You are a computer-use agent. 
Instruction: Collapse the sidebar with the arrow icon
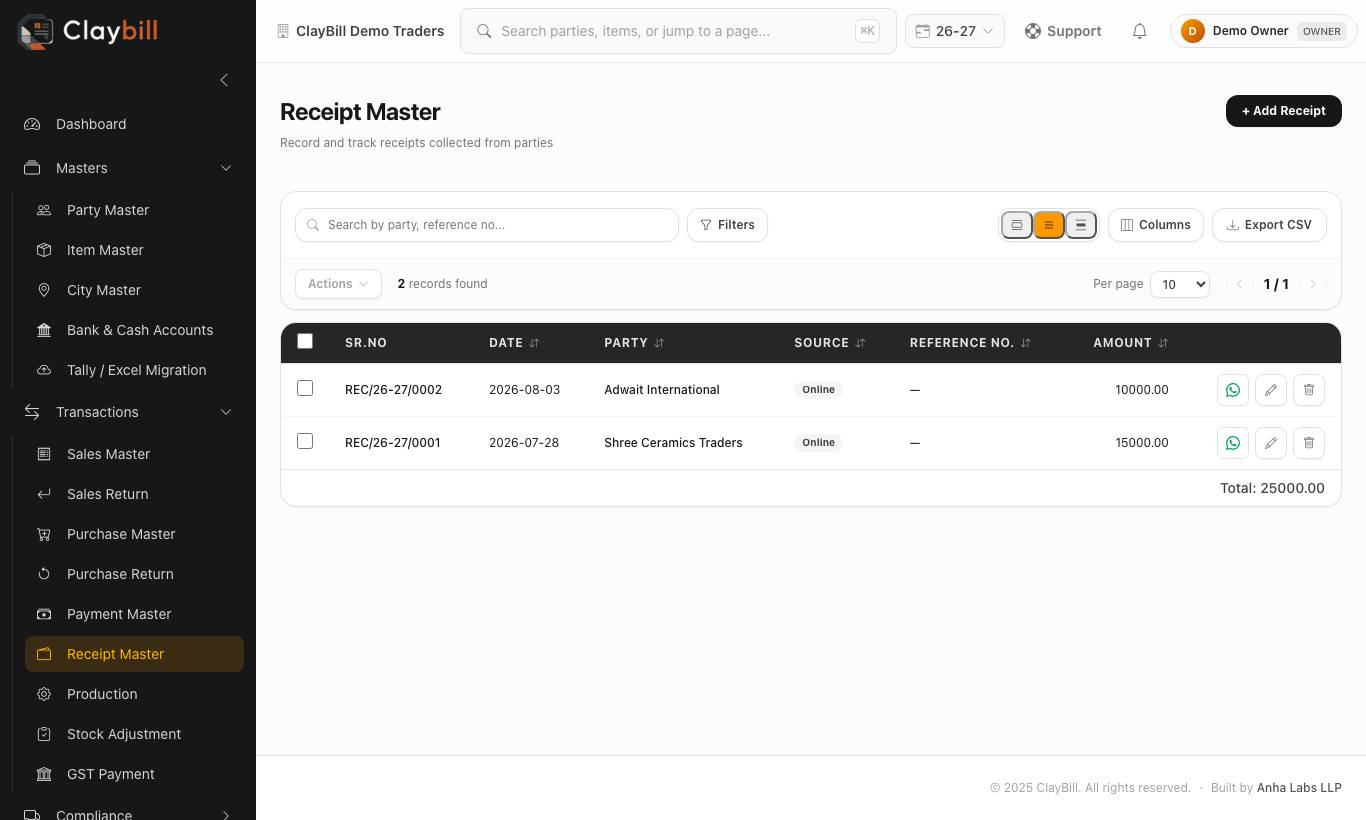224,80
